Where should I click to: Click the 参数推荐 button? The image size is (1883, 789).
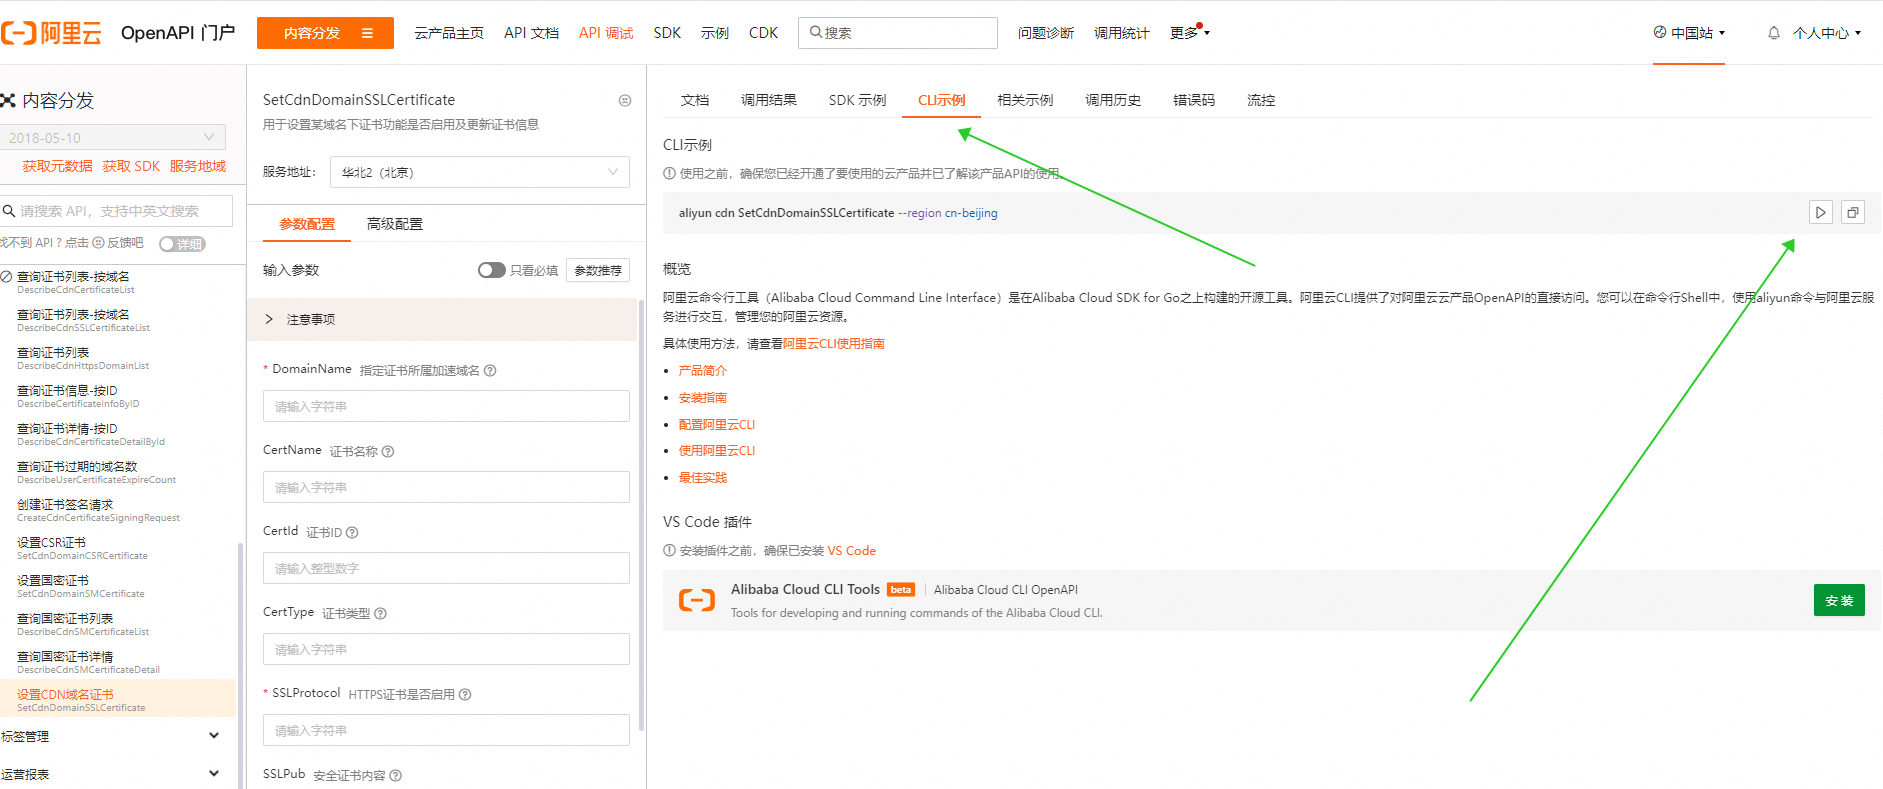tap(598, 270)
